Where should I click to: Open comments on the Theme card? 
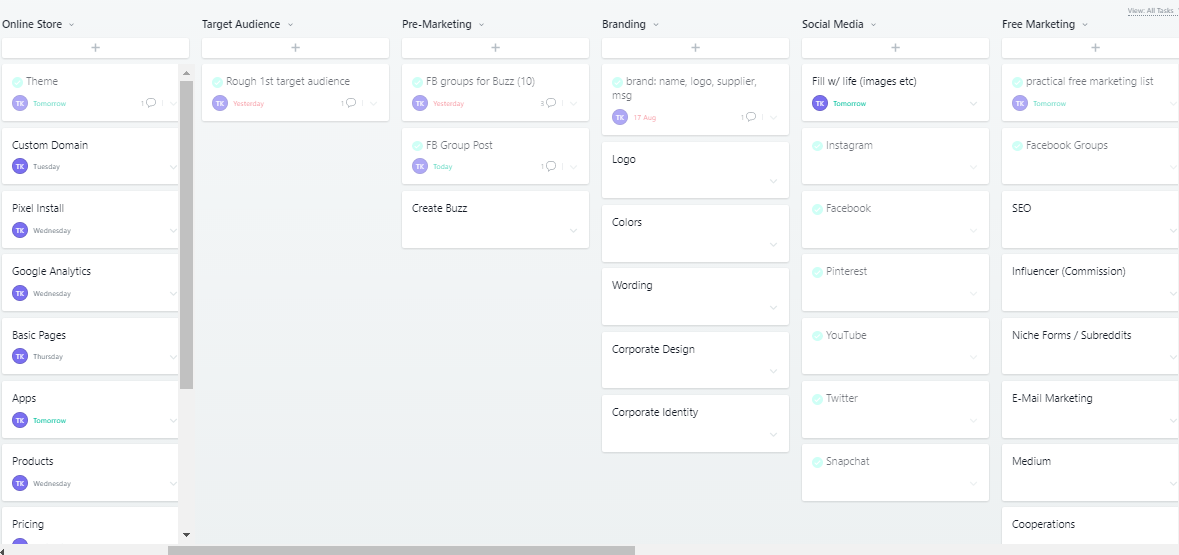[x=151, y=103]
